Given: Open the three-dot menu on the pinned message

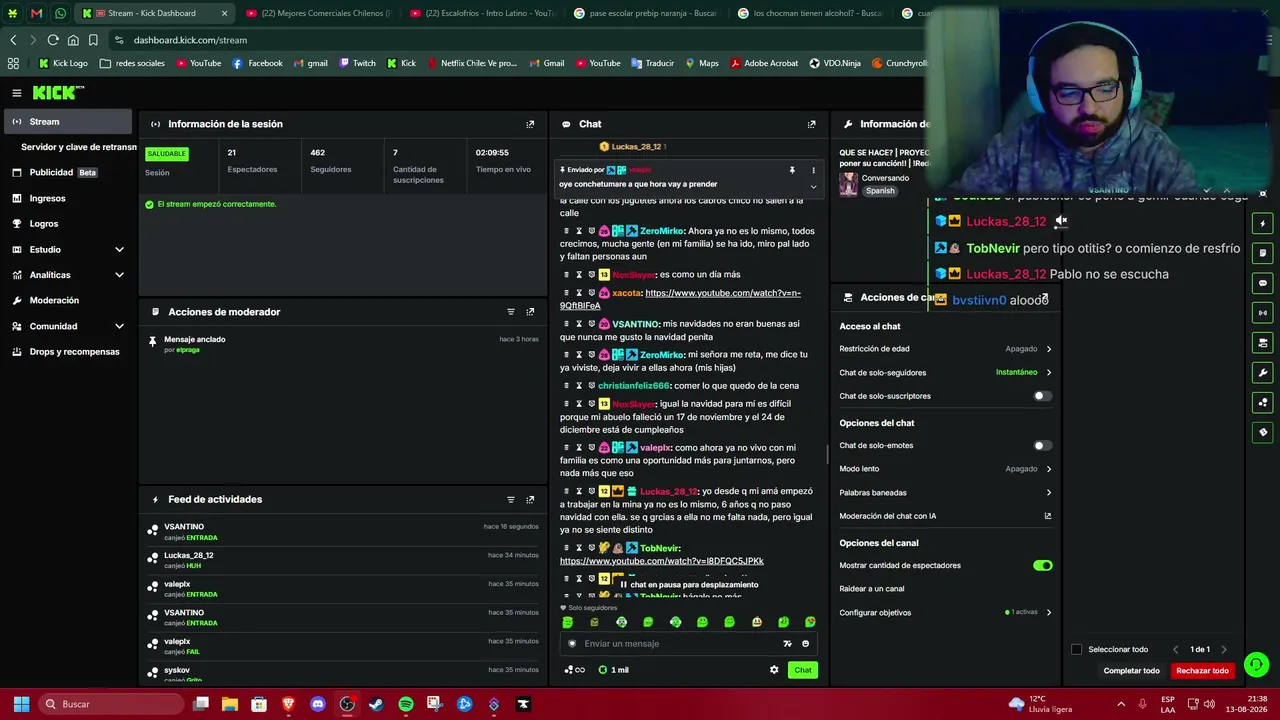Looking at the screenshot, I should tap(813, 170).
